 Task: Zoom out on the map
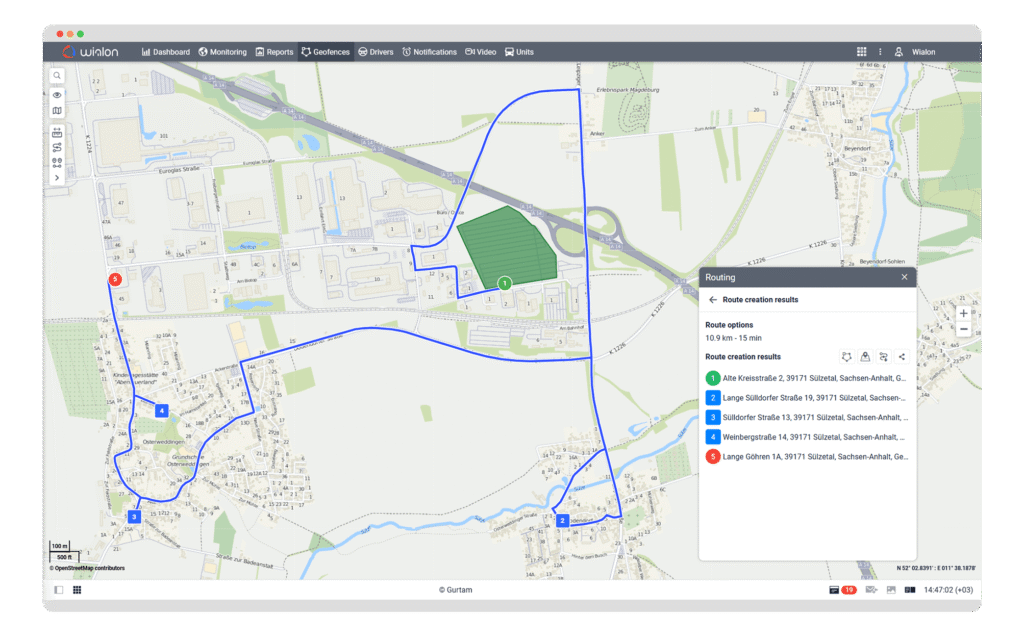coord(963,329)
